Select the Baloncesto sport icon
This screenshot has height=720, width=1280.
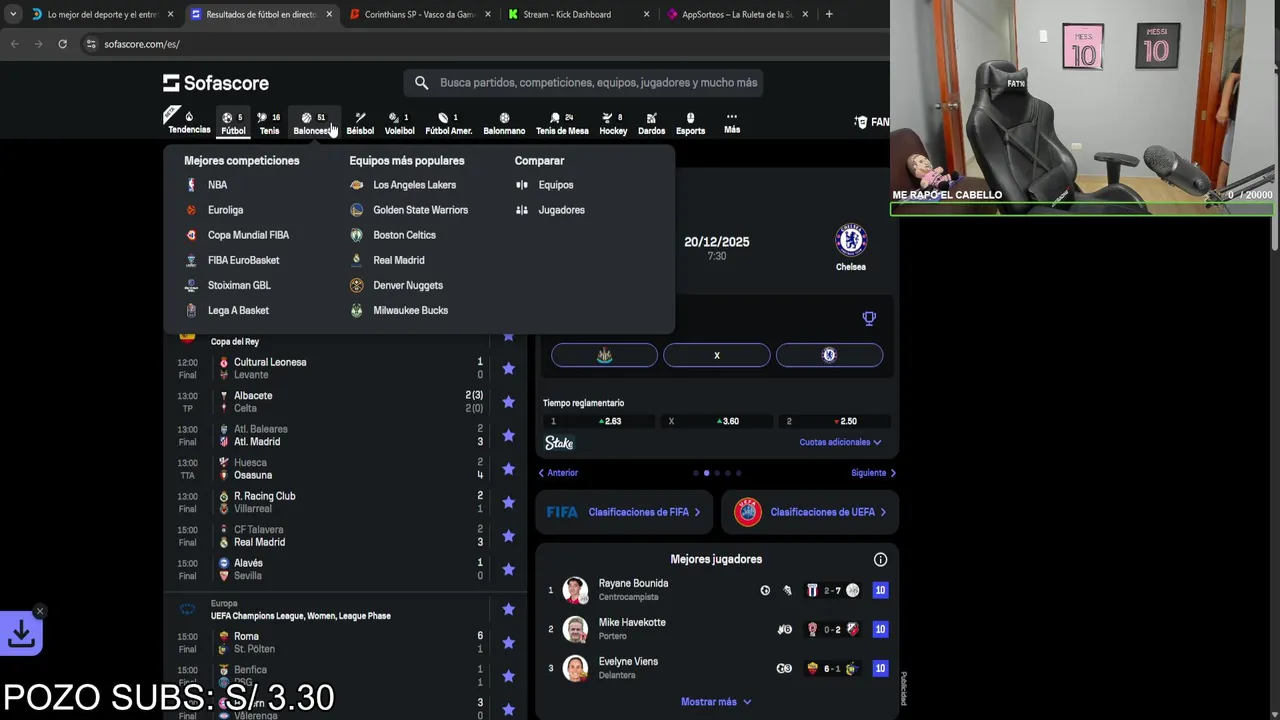tap(314, 122)
